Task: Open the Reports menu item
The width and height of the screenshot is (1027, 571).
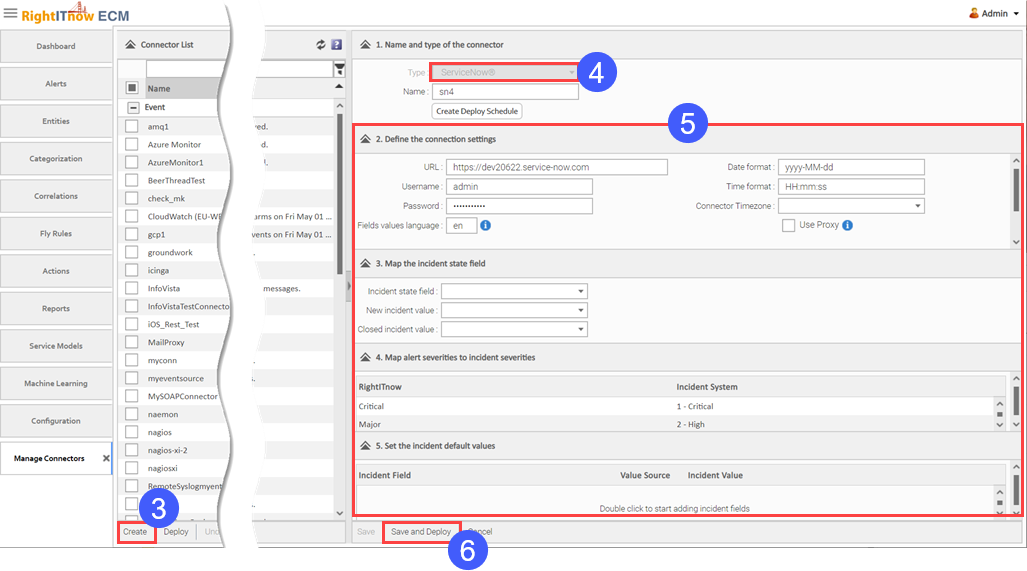Action: click(x=56, y=308)
